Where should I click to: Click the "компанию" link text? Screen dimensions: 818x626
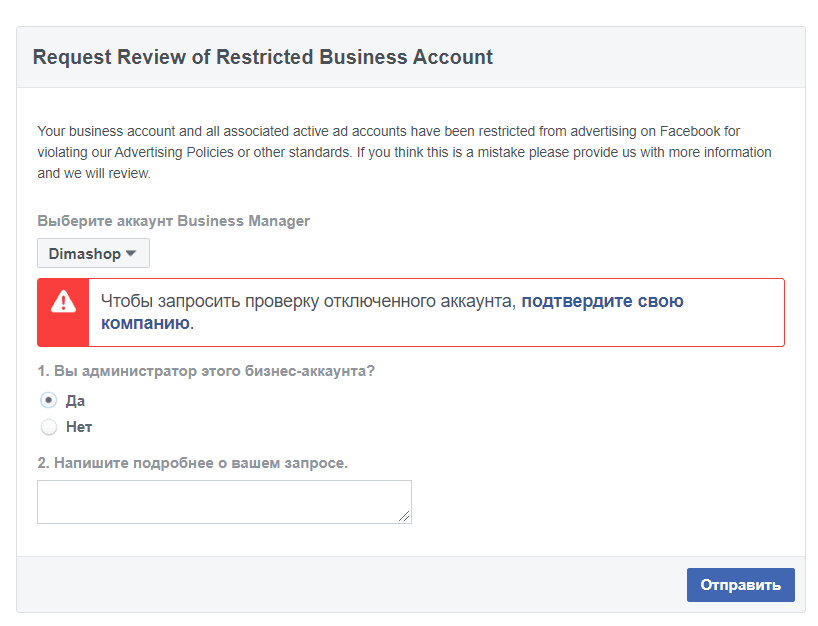pyautogui.click(x=146, y=323)
